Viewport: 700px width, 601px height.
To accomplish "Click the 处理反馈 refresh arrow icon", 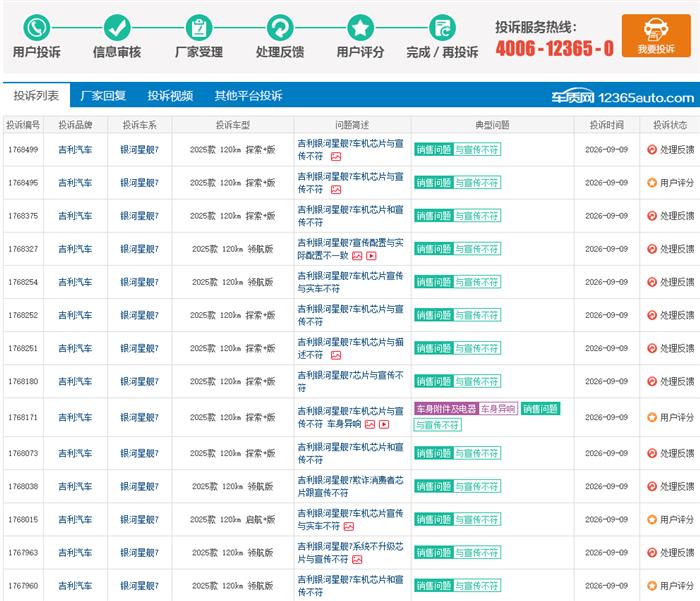I will pos(280,28).
